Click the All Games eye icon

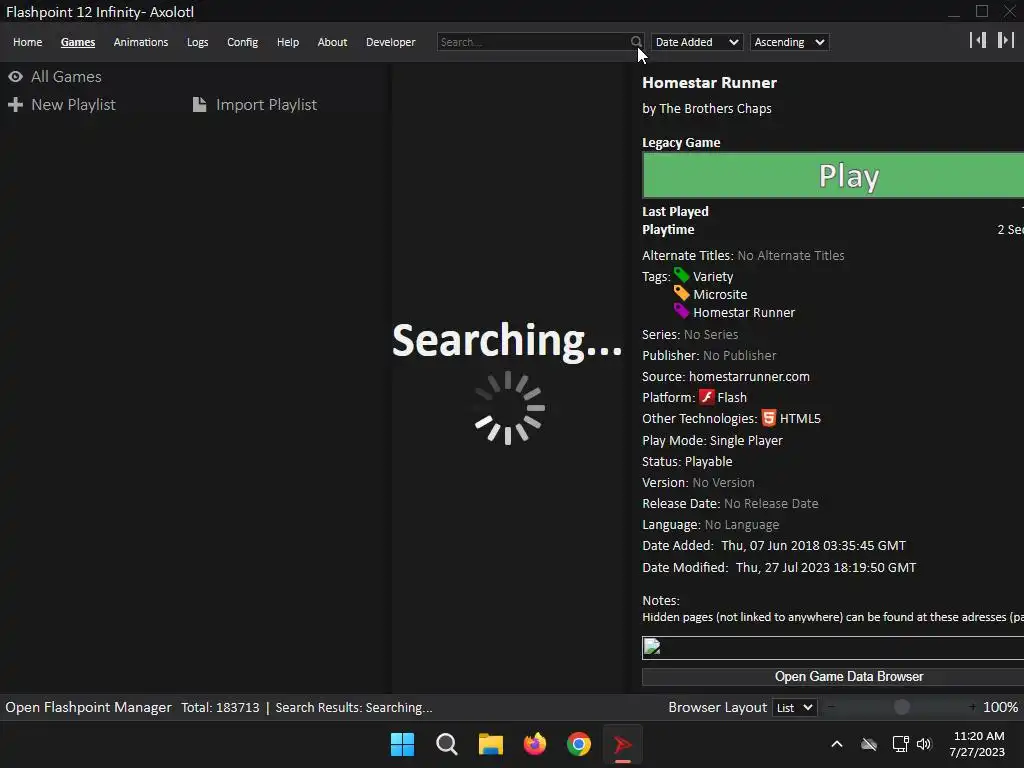[x=16, y=76]
